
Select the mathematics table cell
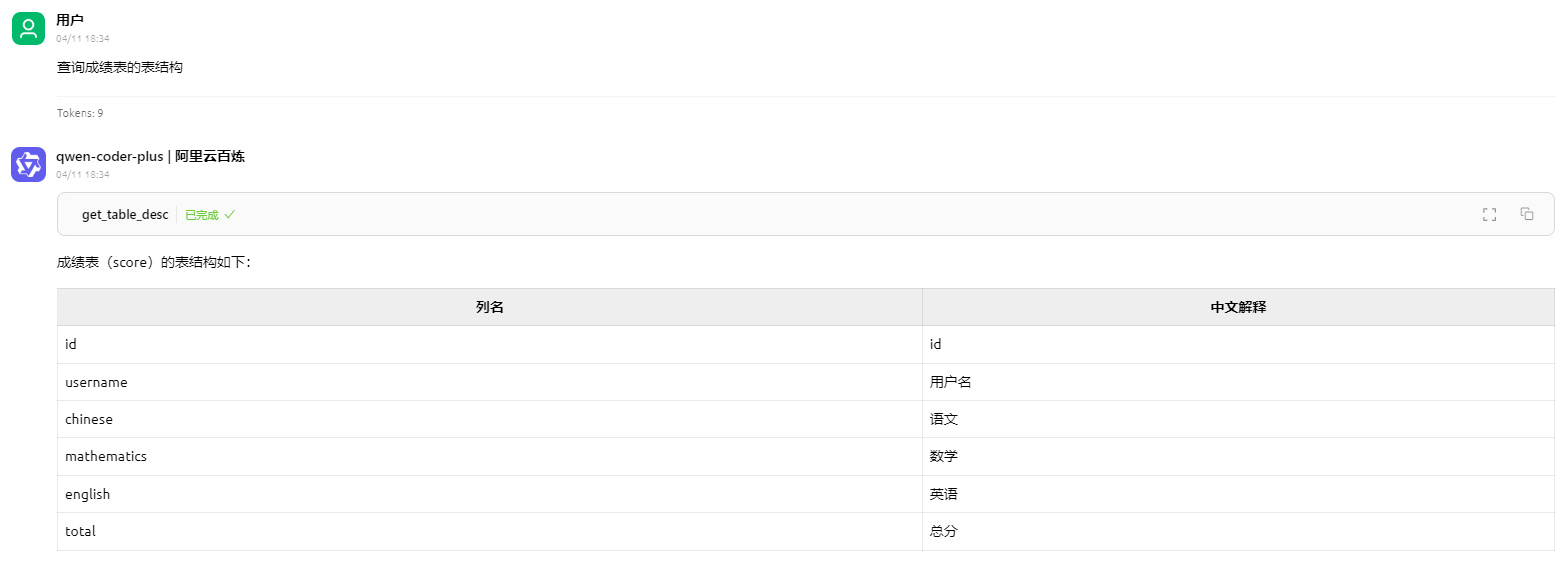click(x=106, y=456)
